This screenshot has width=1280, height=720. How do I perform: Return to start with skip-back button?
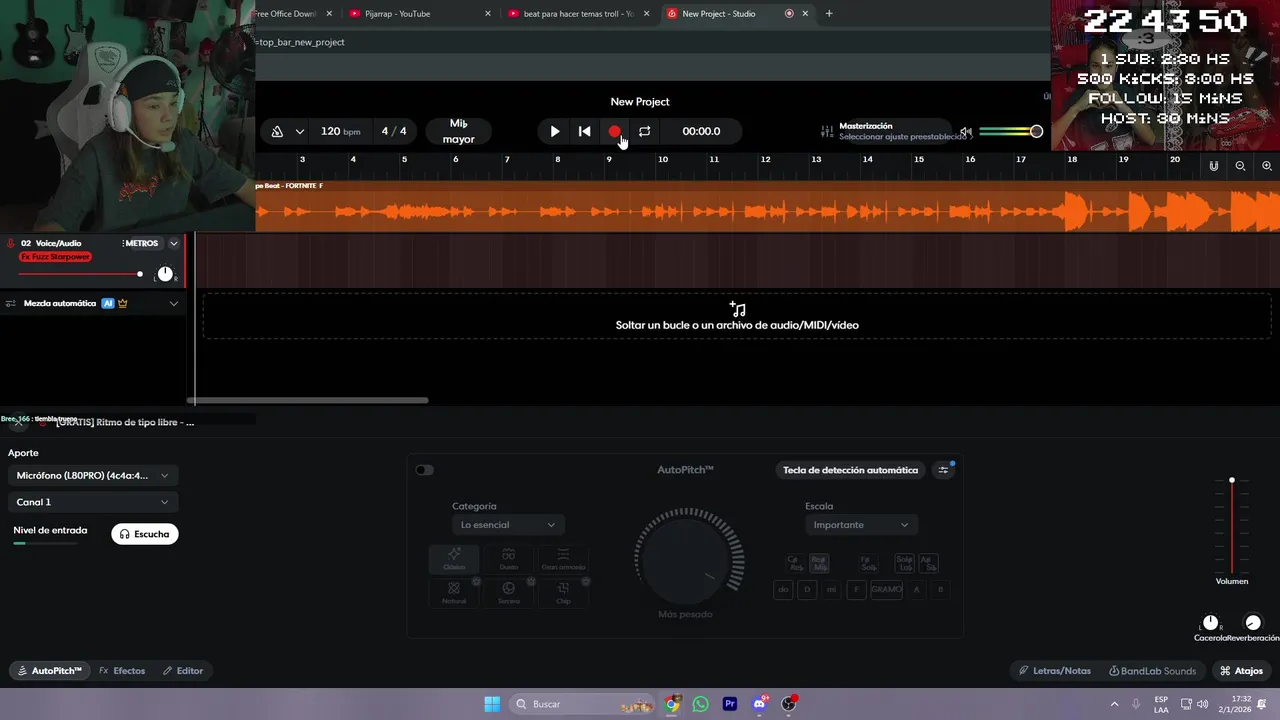585,131
